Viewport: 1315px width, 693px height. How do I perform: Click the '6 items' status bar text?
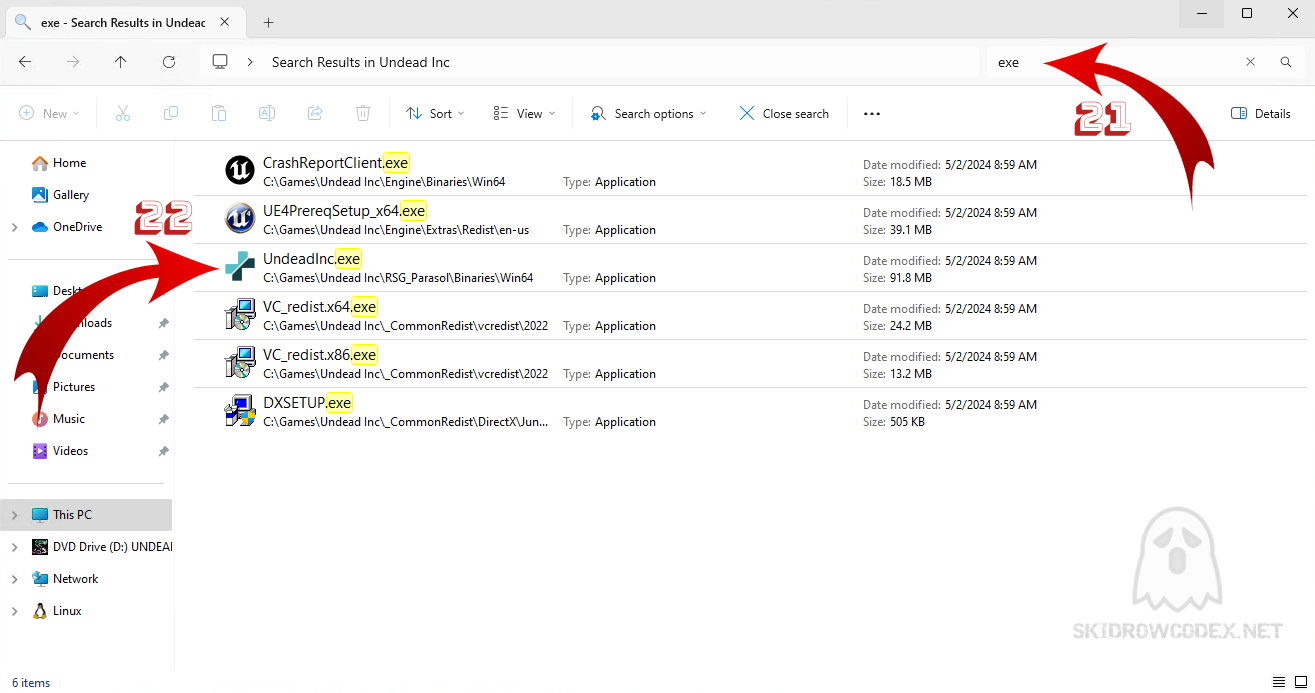31,683
